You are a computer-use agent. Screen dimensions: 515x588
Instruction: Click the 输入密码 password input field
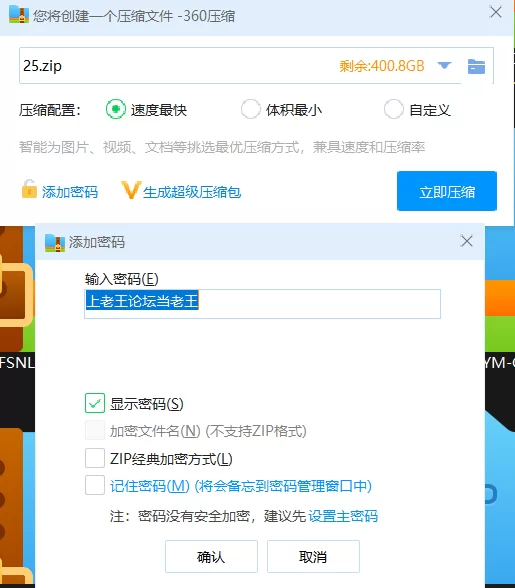point(263,304)
